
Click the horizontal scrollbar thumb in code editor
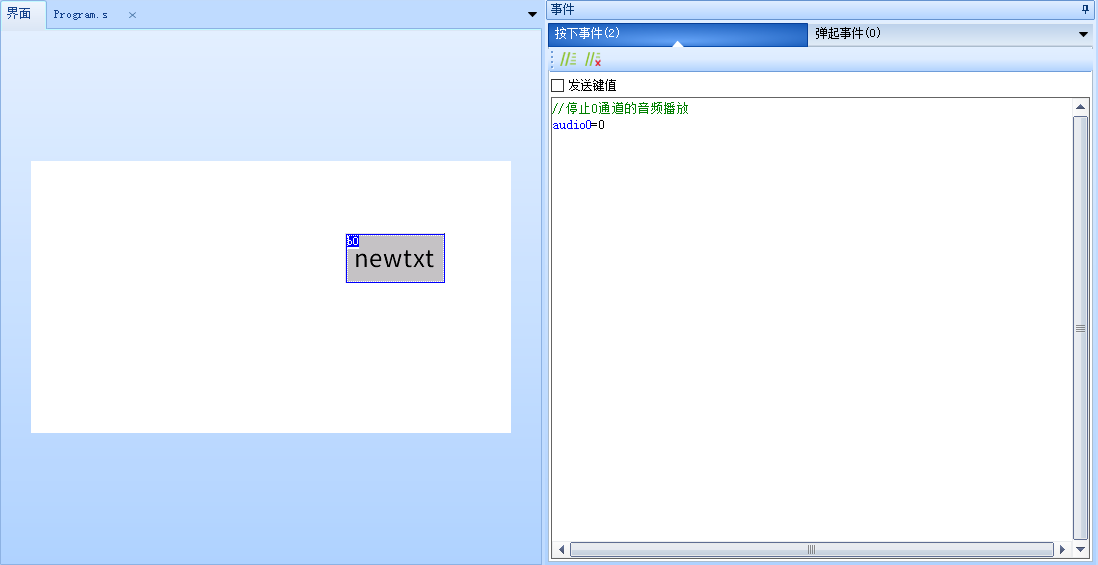pyautogui.click(x=811, y=549)
